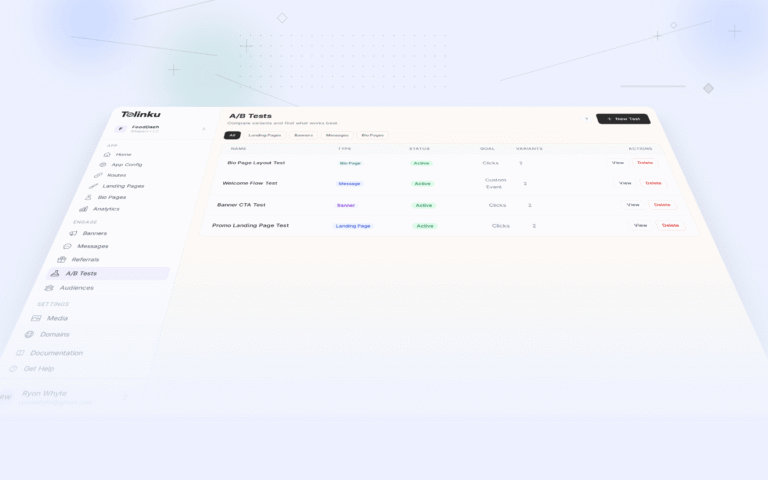Click the Bio Pages person icon
Viewport: 768px width, 480px height.
point(88,197)
